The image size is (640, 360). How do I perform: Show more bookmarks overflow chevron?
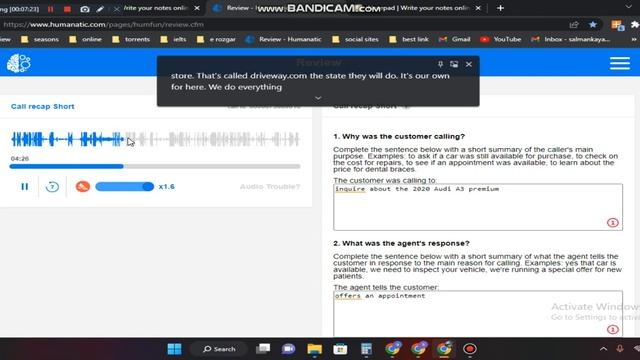pyautogui.click(x=634, y=39)
